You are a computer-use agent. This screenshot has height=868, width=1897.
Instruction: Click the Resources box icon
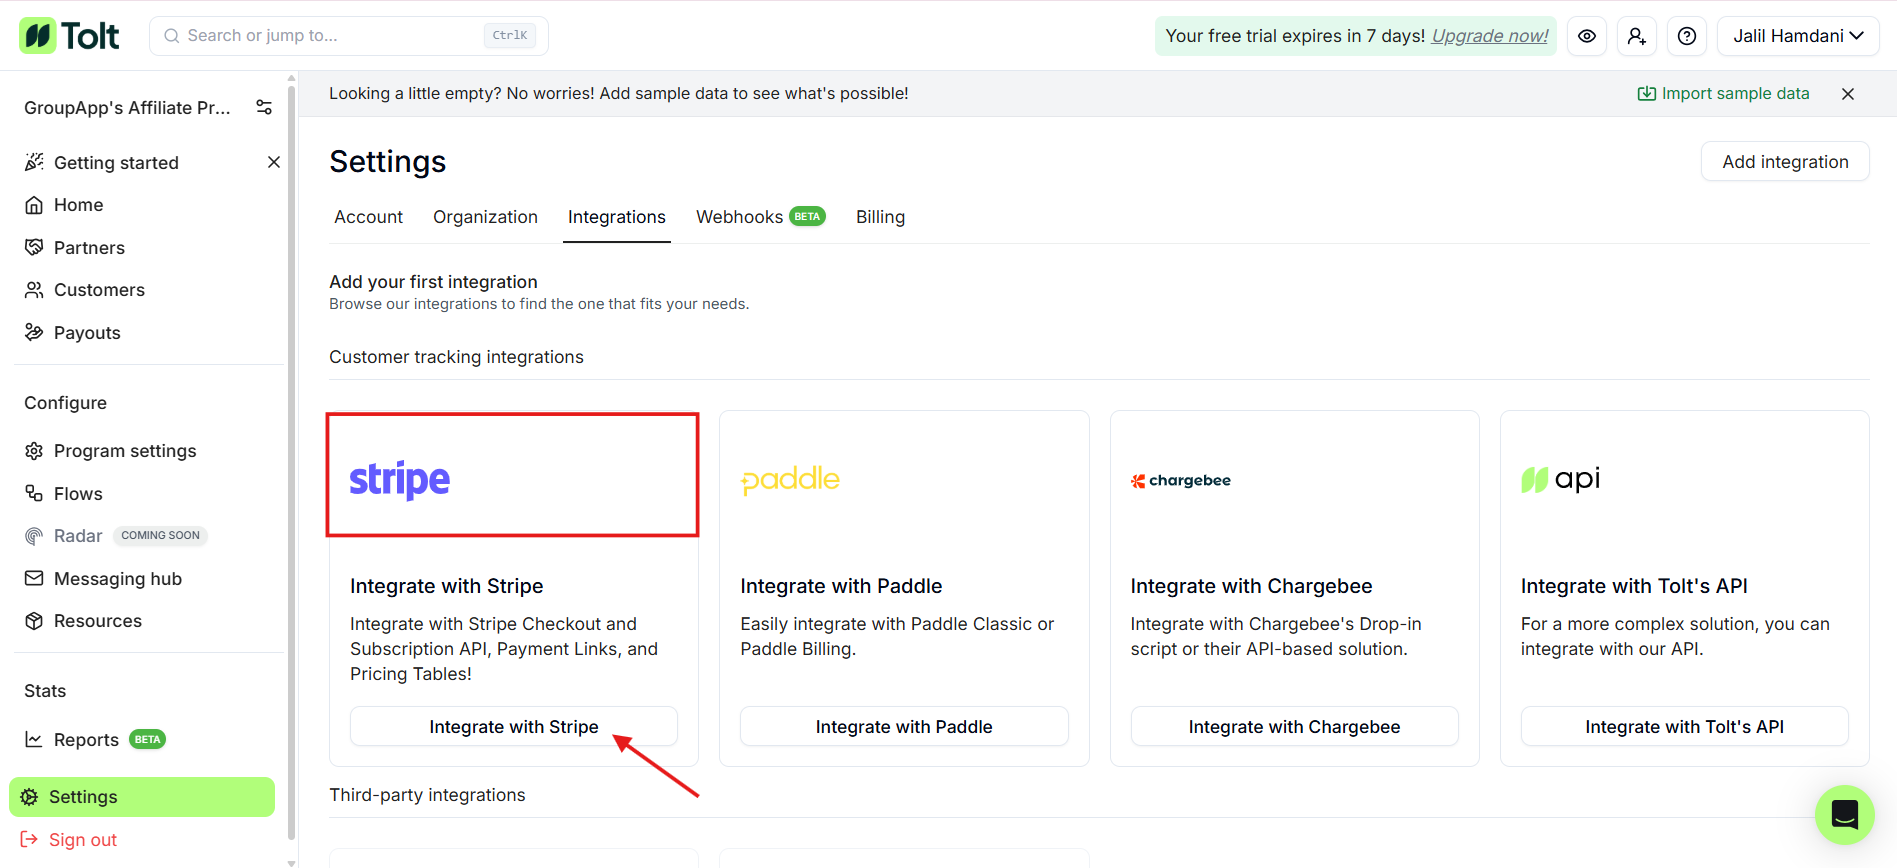(x=34, y=621)
